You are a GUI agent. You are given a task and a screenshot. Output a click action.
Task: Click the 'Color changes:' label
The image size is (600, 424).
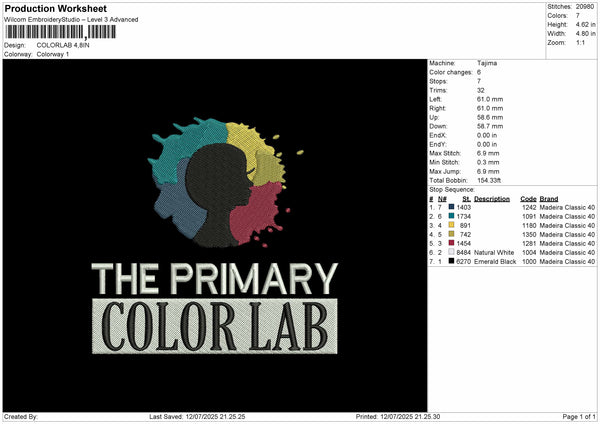coord(451,72)
